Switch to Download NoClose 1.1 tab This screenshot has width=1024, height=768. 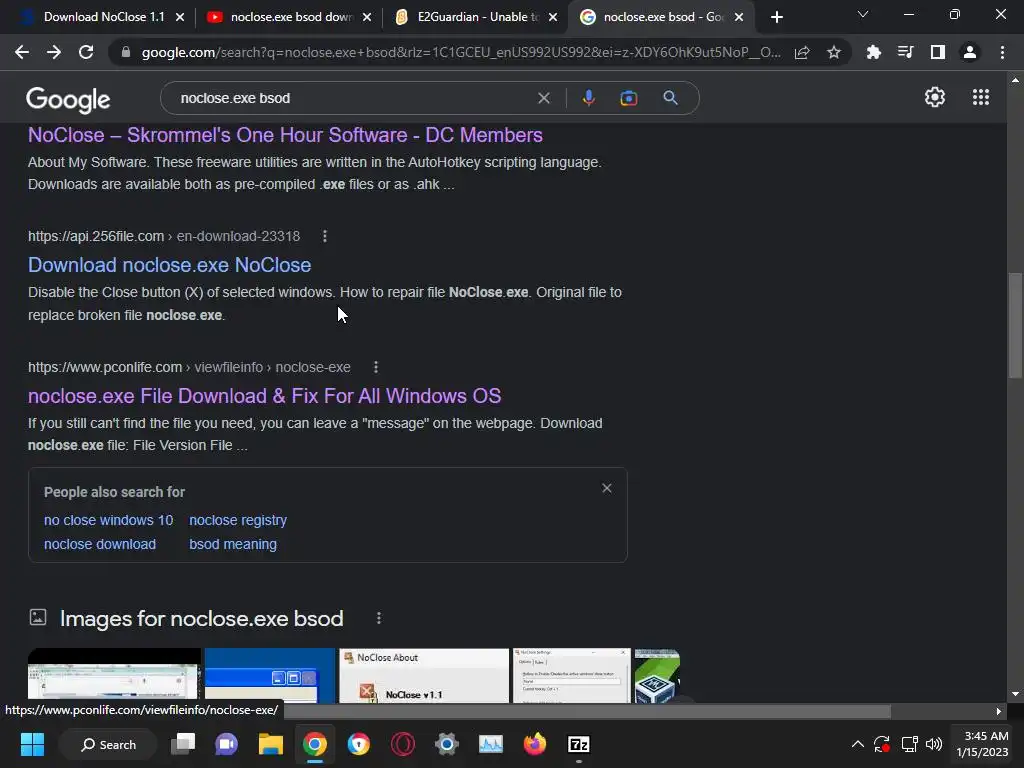coord(95,17)
